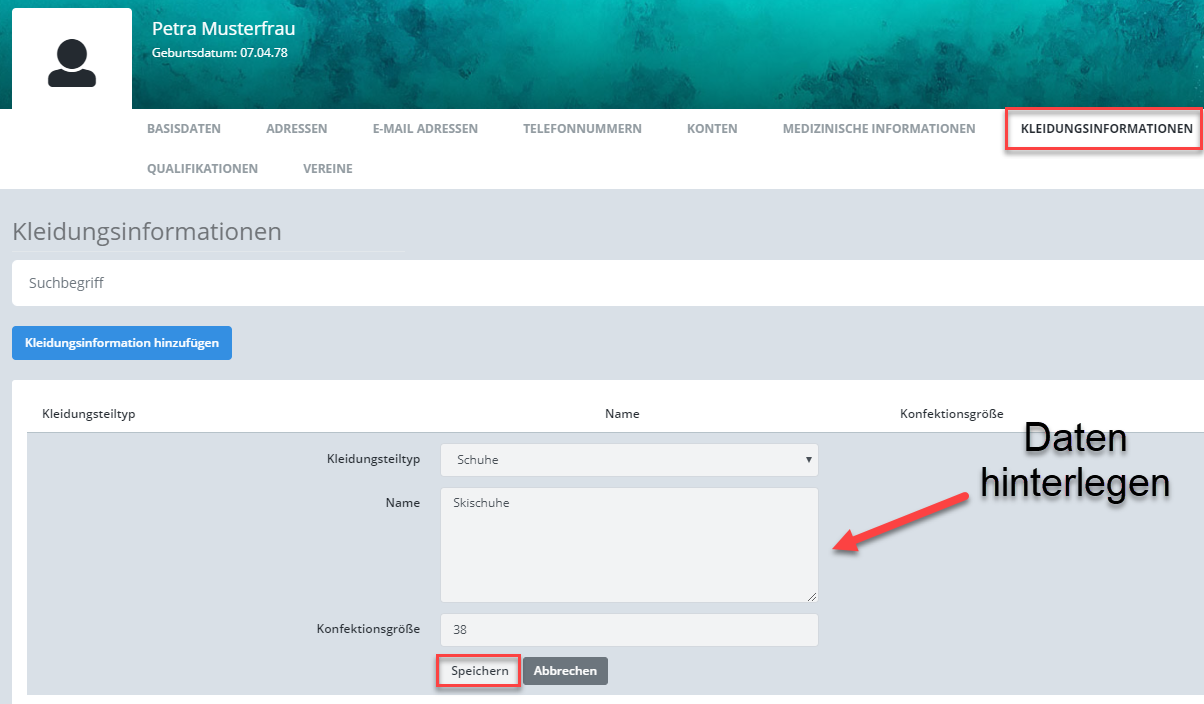Click into the Name textarea containing Skischuhe
Viewport: 1204px width, 704px height.
(629, 545)
